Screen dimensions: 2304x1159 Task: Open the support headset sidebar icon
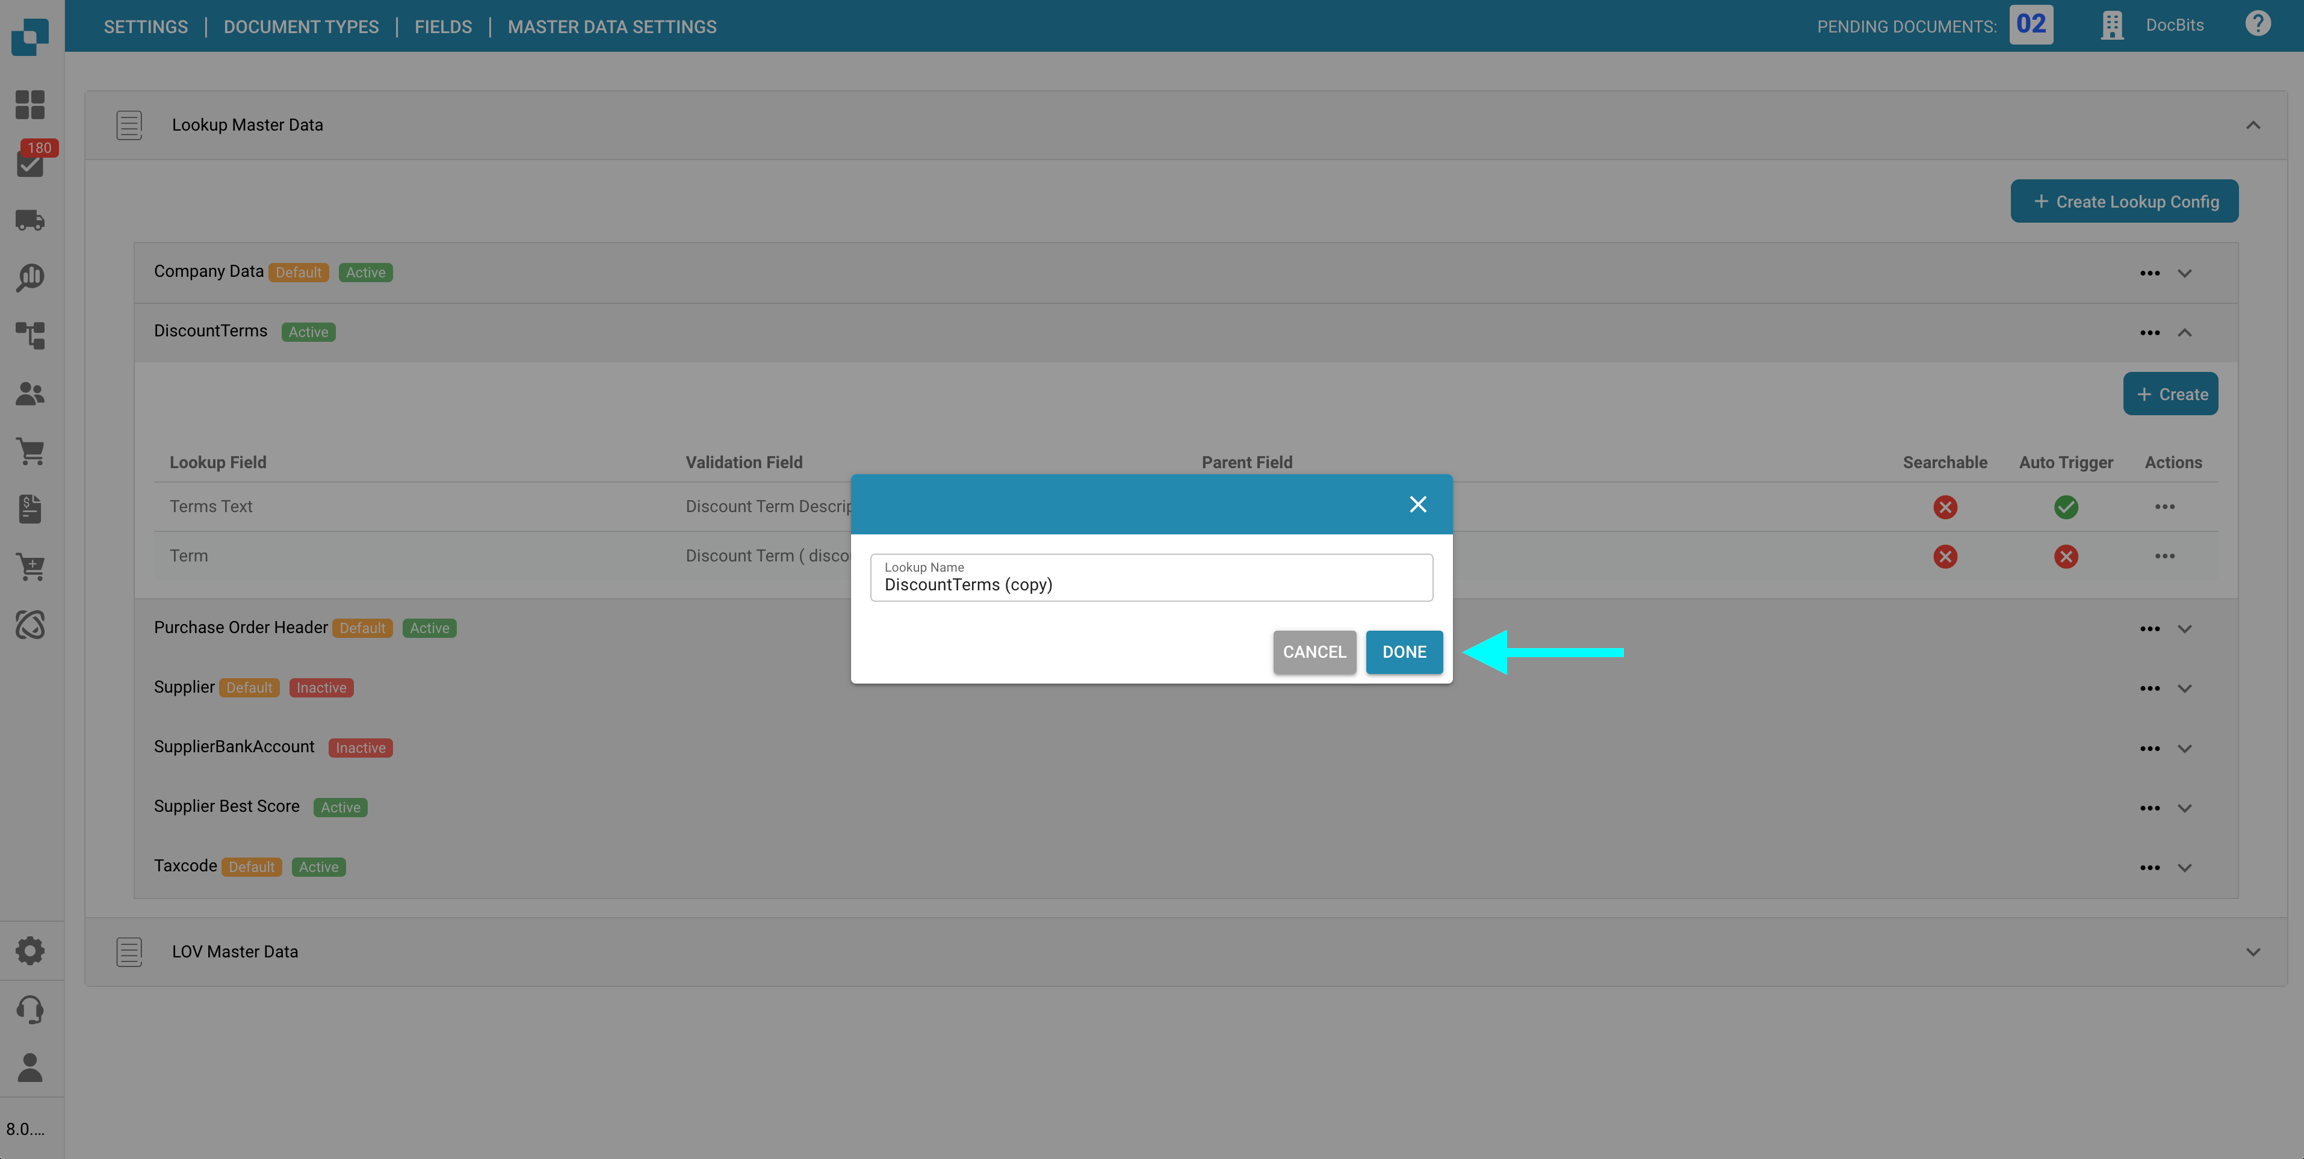[x=30, y=1009]
